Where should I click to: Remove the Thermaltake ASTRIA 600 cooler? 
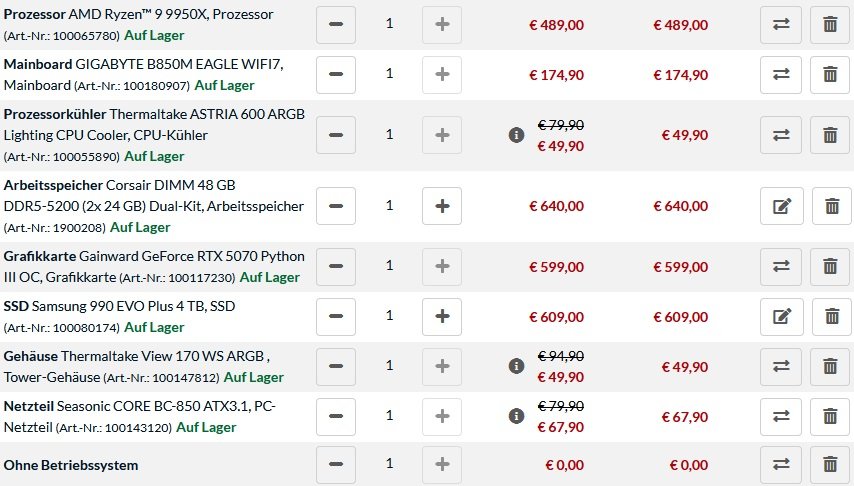830,135
